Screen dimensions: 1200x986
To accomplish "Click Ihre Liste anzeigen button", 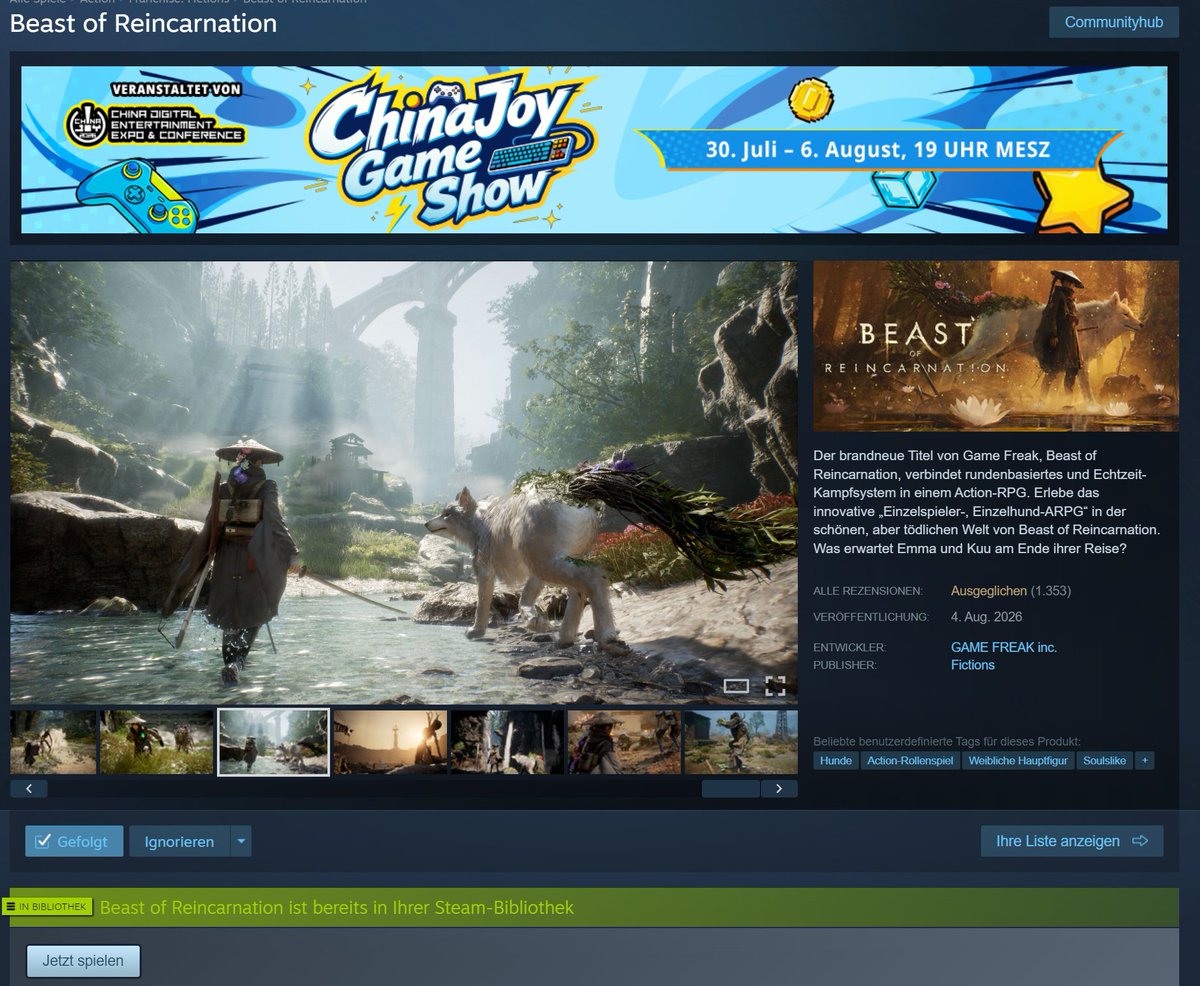I will [1072, 841].
